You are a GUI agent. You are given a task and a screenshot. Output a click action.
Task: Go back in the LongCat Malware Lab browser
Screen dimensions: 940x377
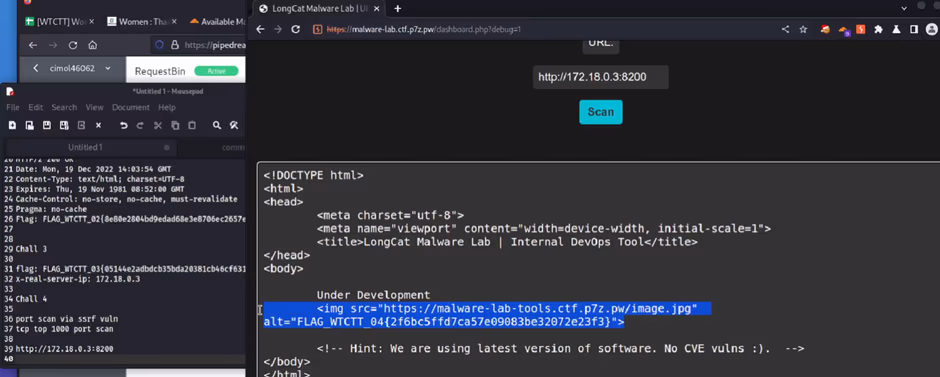tap(260, 29)
